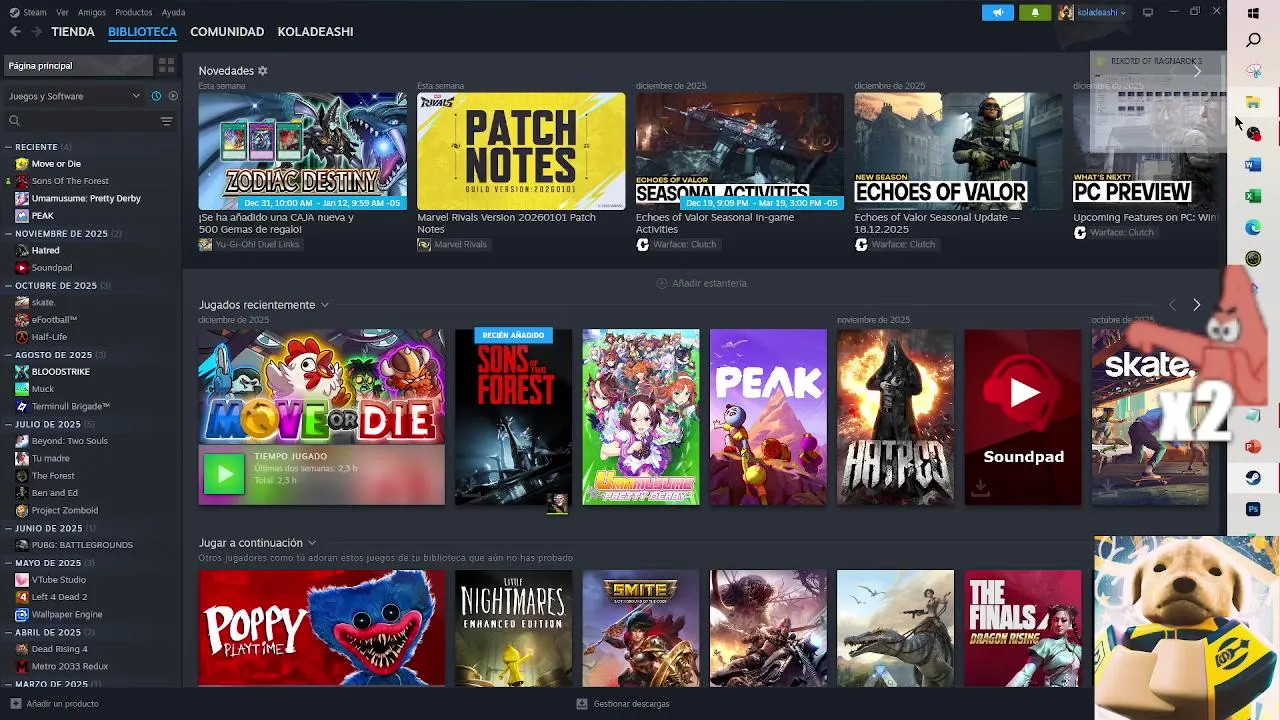The image size is (1280, 720).
Task: Toggle the ready-to-play filter icon
Action: pyautogui.click(x=173, y=96)
